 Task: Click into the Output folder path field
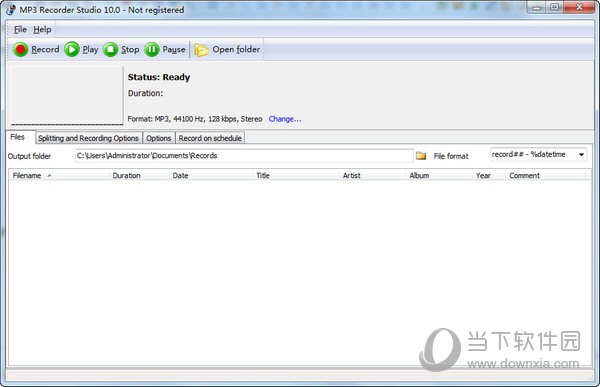[x=244, y=155]
